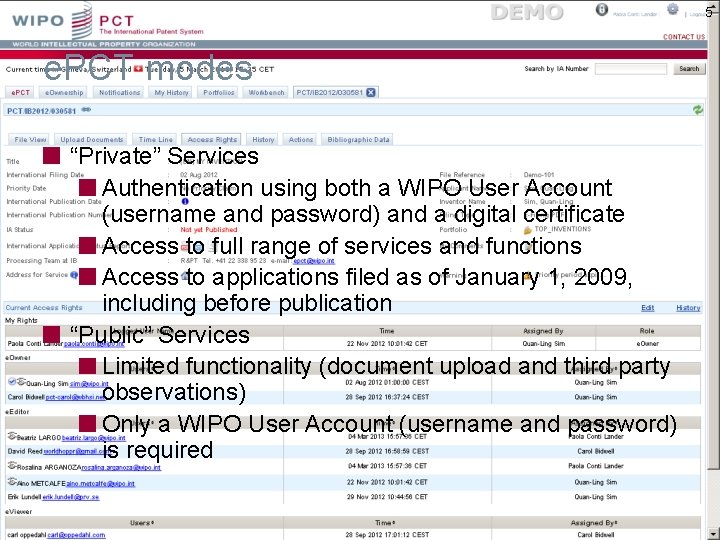Open the Upload Documents tab

[x=92, y=140]
